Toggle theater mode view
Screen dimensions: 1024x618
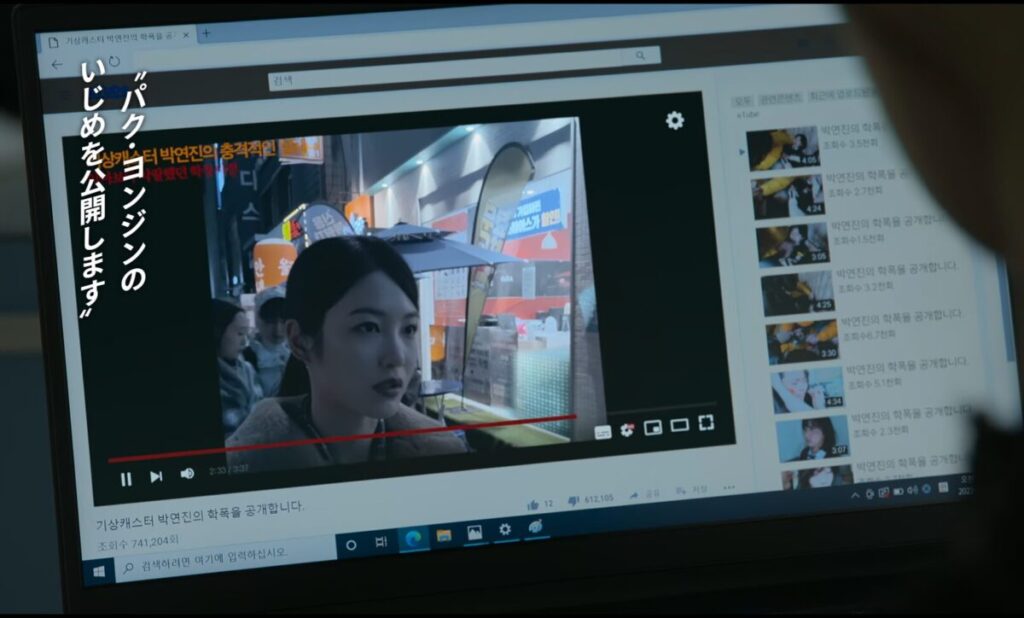(x=679, y=425)
